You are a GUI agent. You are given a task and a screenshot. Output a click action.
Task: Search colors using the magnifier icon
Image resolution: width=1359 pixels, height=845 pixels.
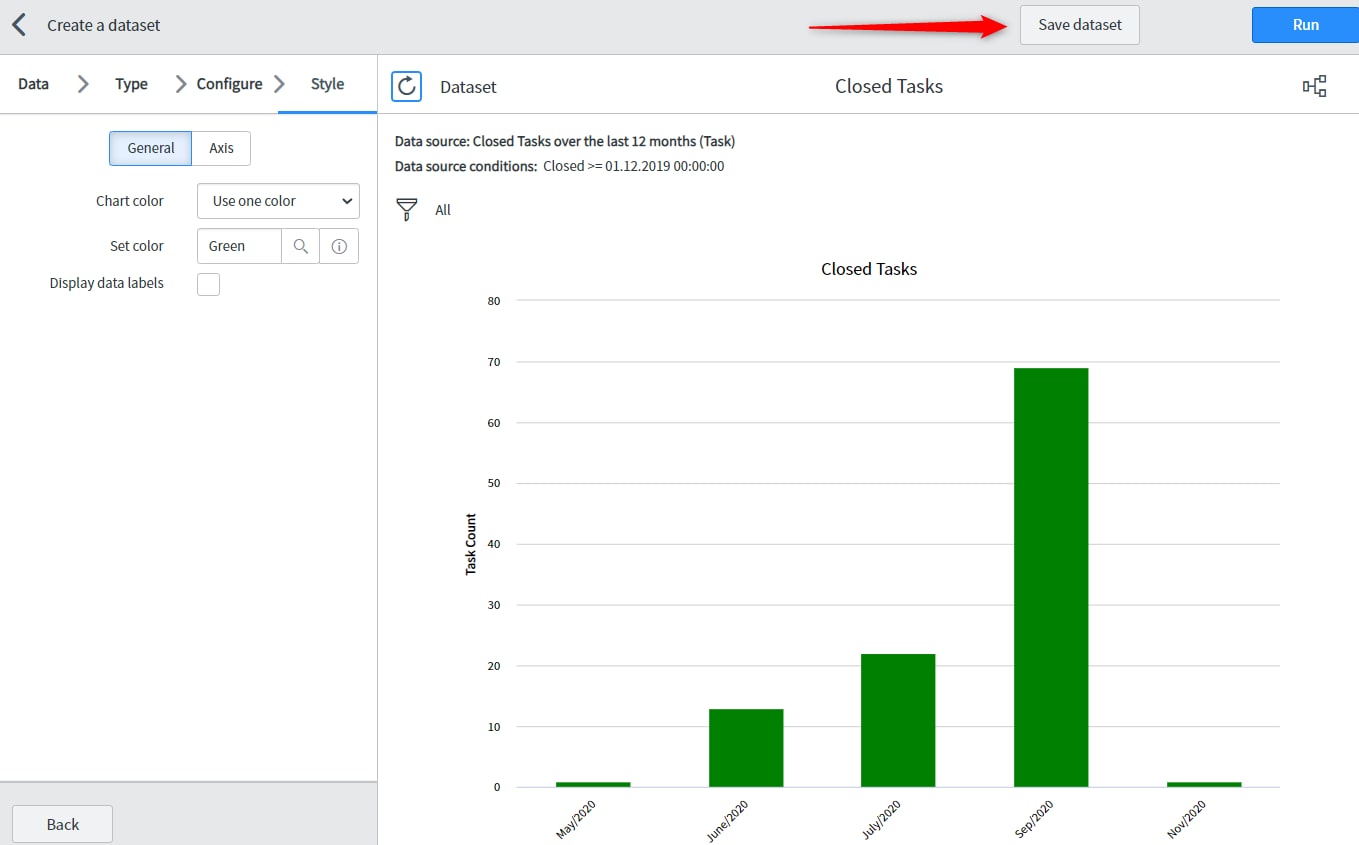(300, 245)
